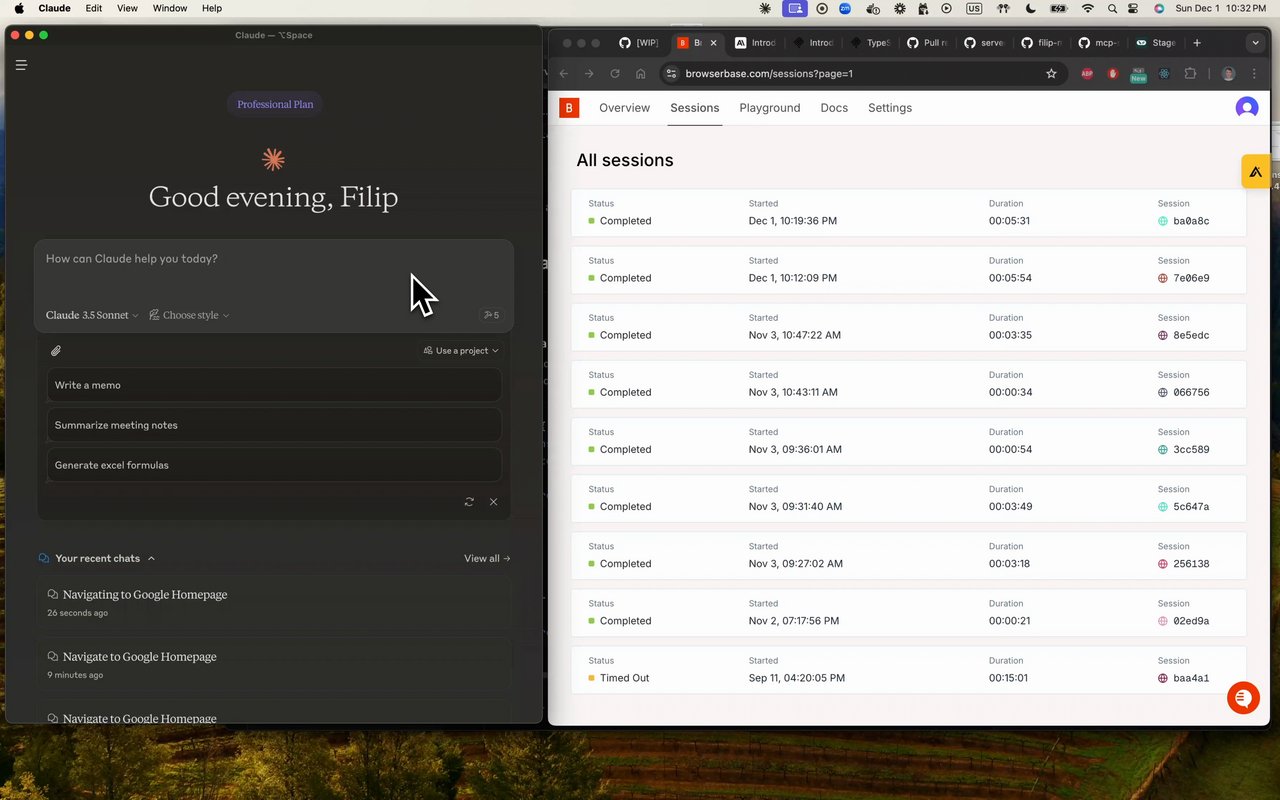Click Chrome forward navigation arrow

[589, 73]
